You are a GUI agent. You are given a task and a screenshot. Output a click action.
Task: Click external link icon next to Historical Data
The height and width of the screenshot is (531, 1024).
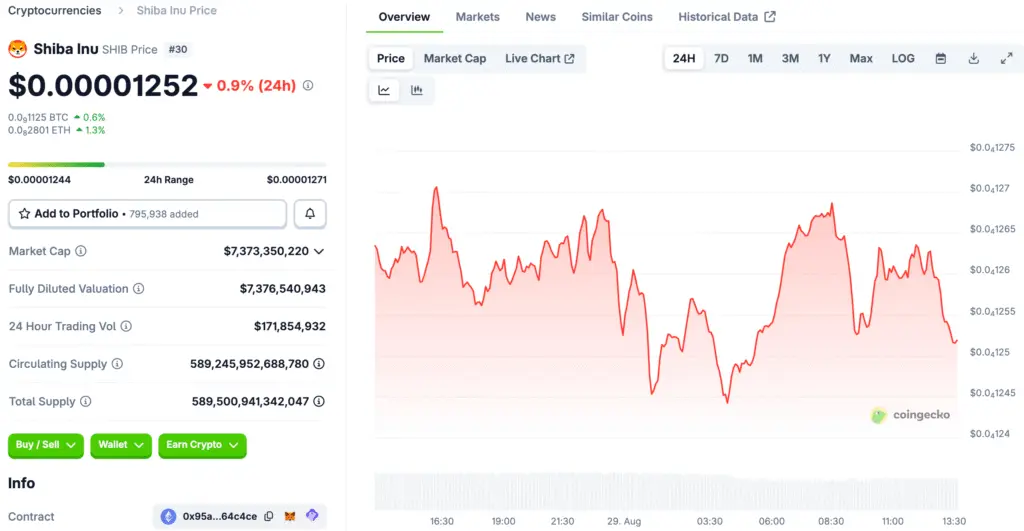pyautogui.click(x=770, y=16)
